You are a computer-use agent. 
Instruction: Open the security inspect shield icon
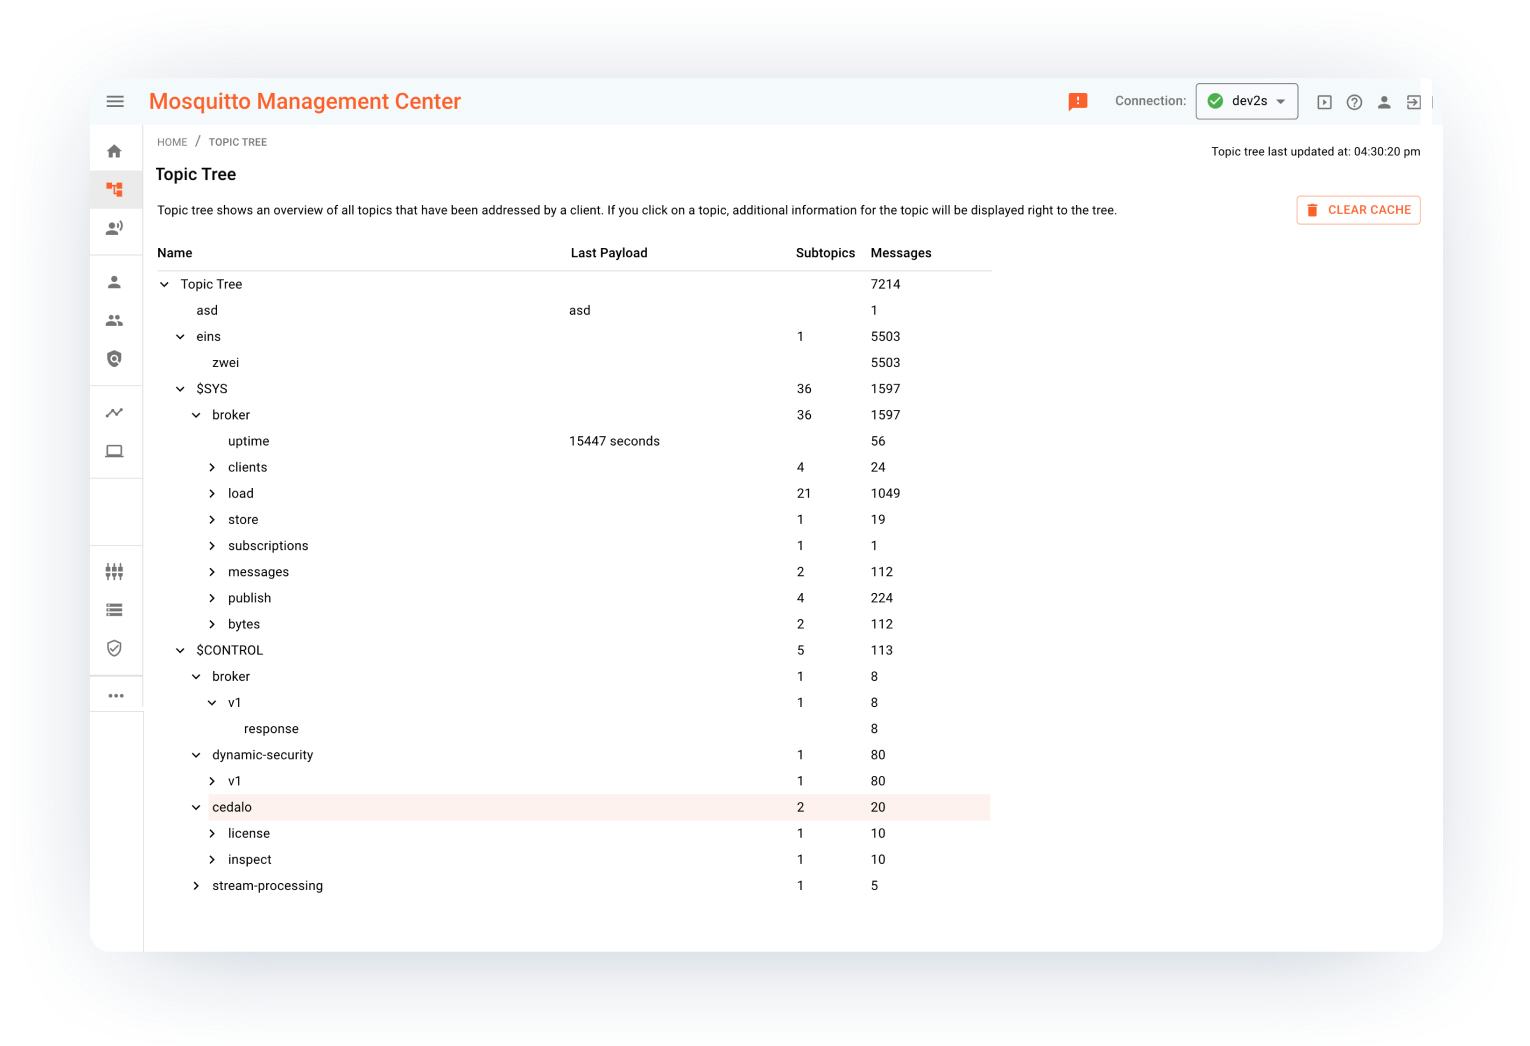pos(115,357)
